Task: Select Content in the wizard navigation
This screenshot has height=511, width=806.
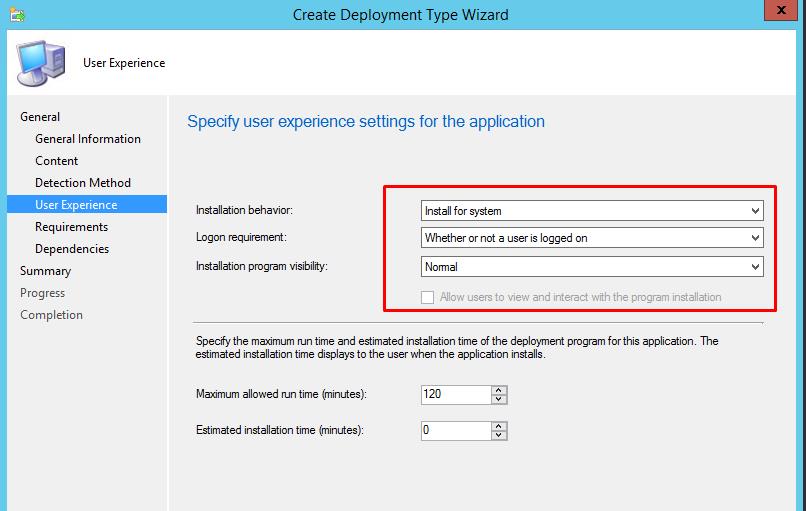Action: coord(57,161)
